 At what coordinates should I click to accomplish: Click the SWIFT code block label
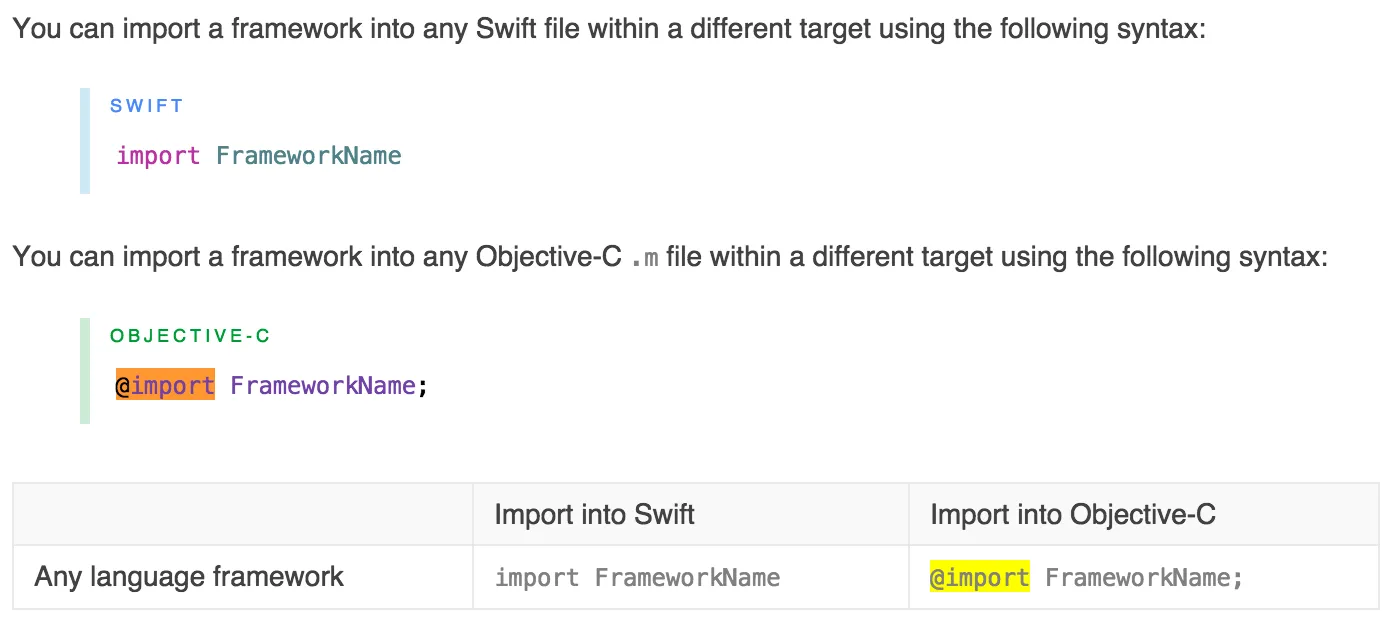point(146,106)
